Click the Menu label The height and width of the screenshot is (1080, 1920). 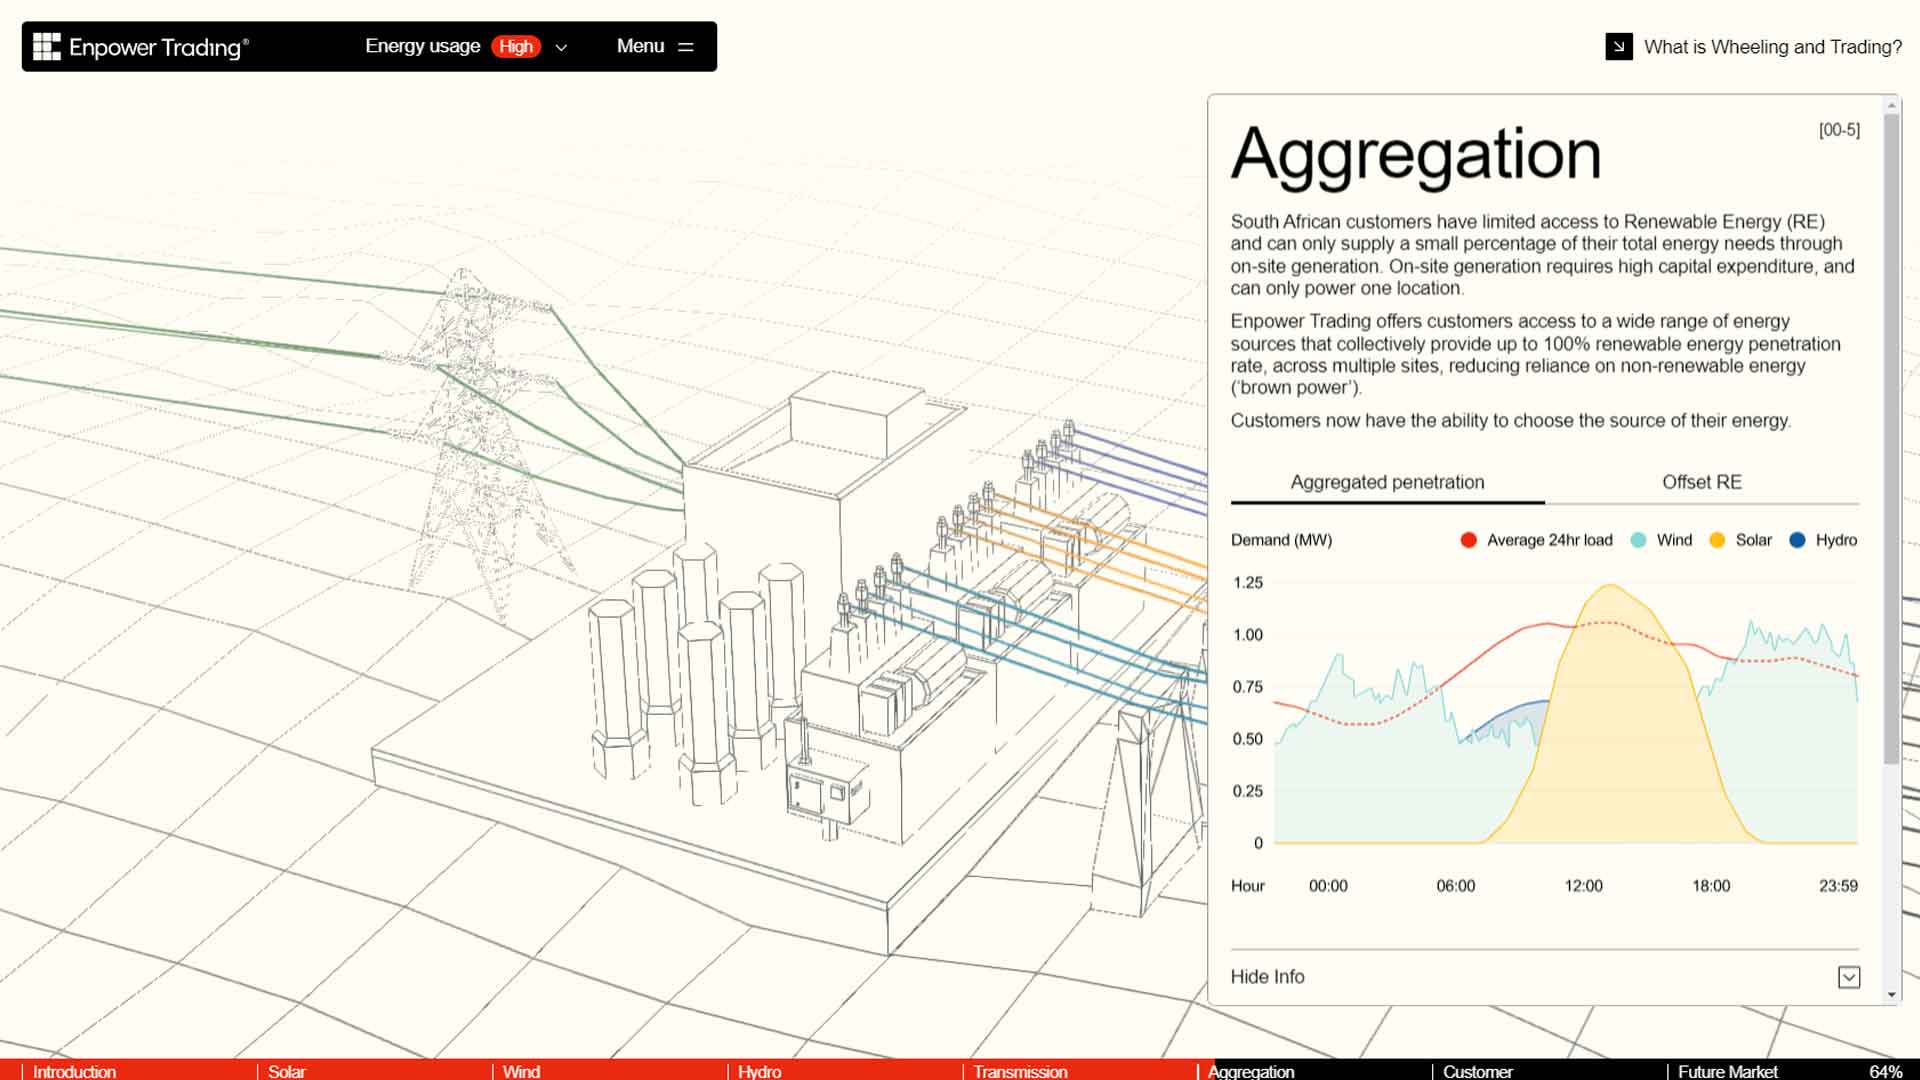click(x=640, y=46)
